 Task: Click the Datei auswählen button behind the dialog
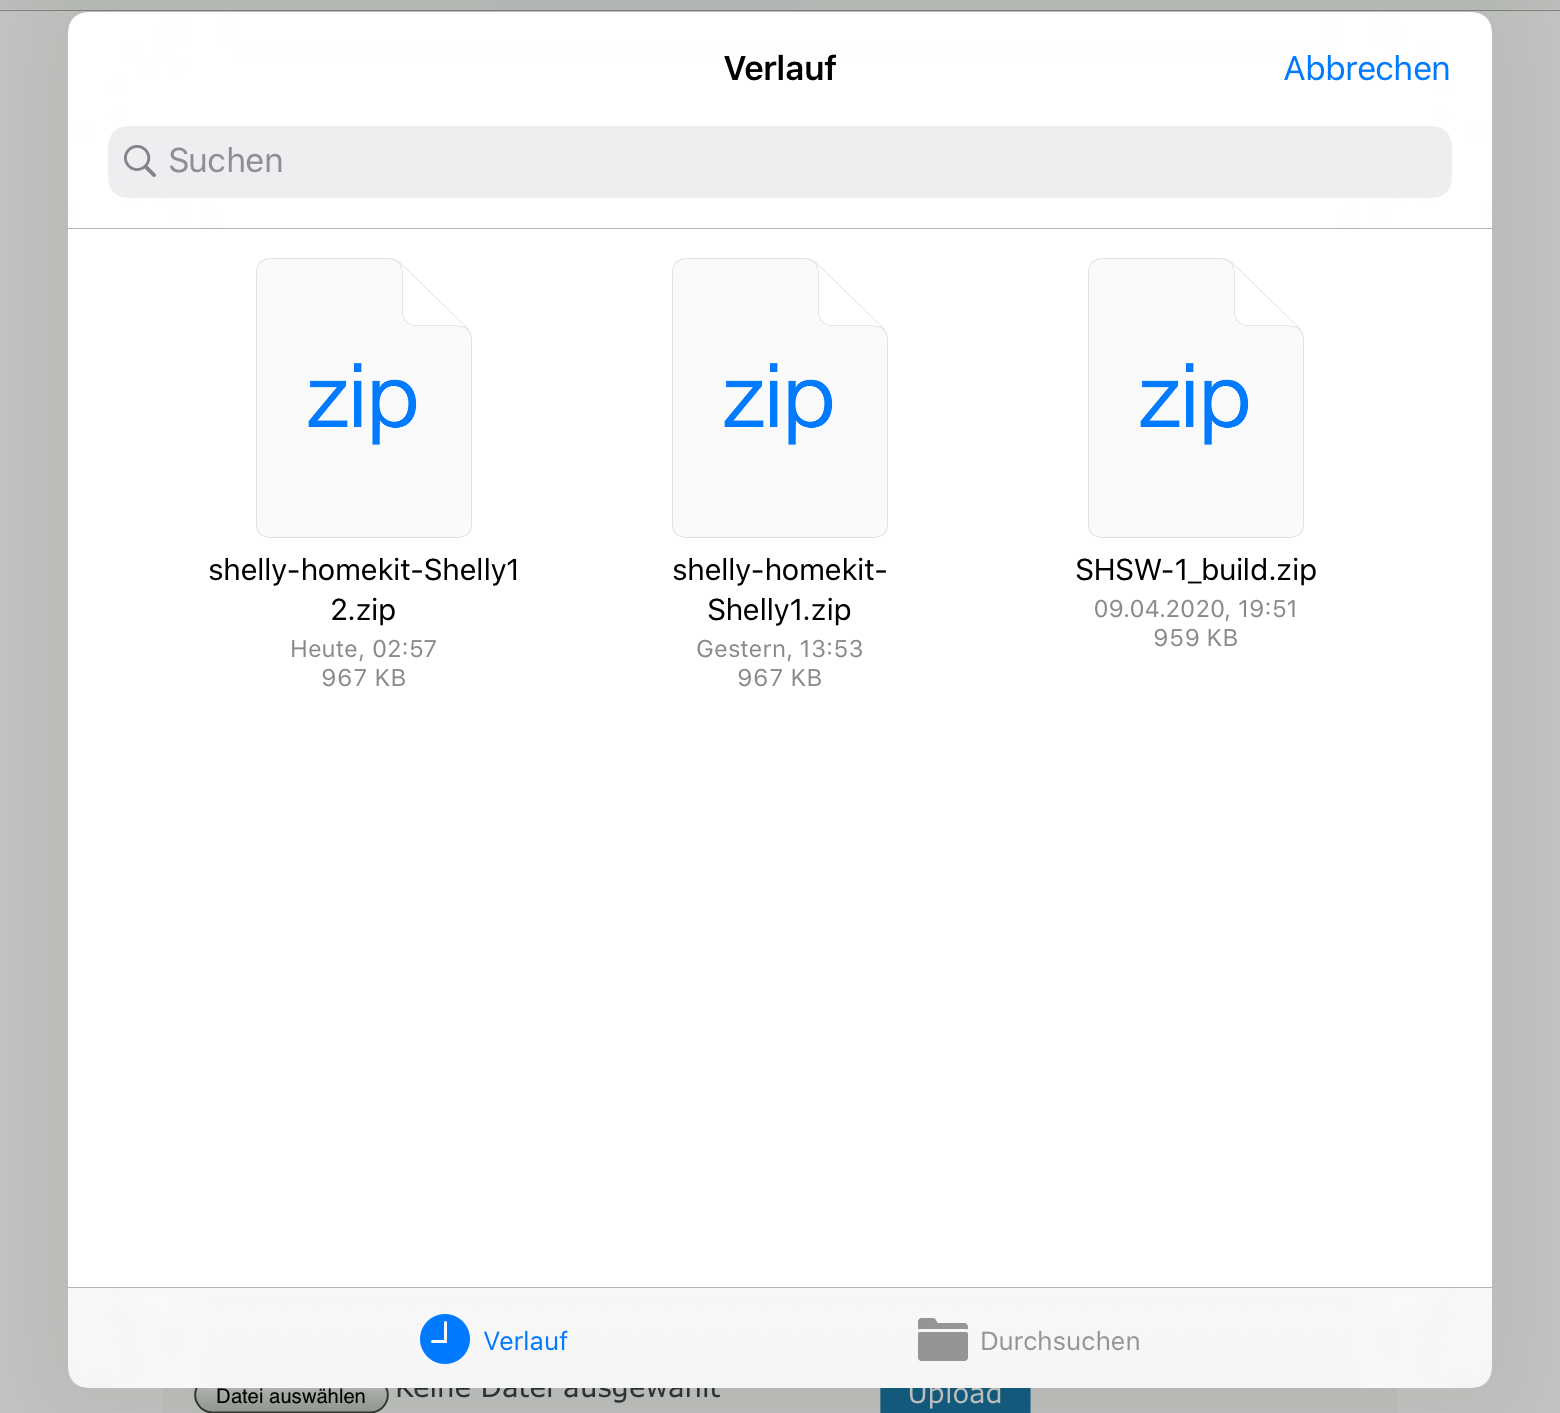[x=291, y=1399]
